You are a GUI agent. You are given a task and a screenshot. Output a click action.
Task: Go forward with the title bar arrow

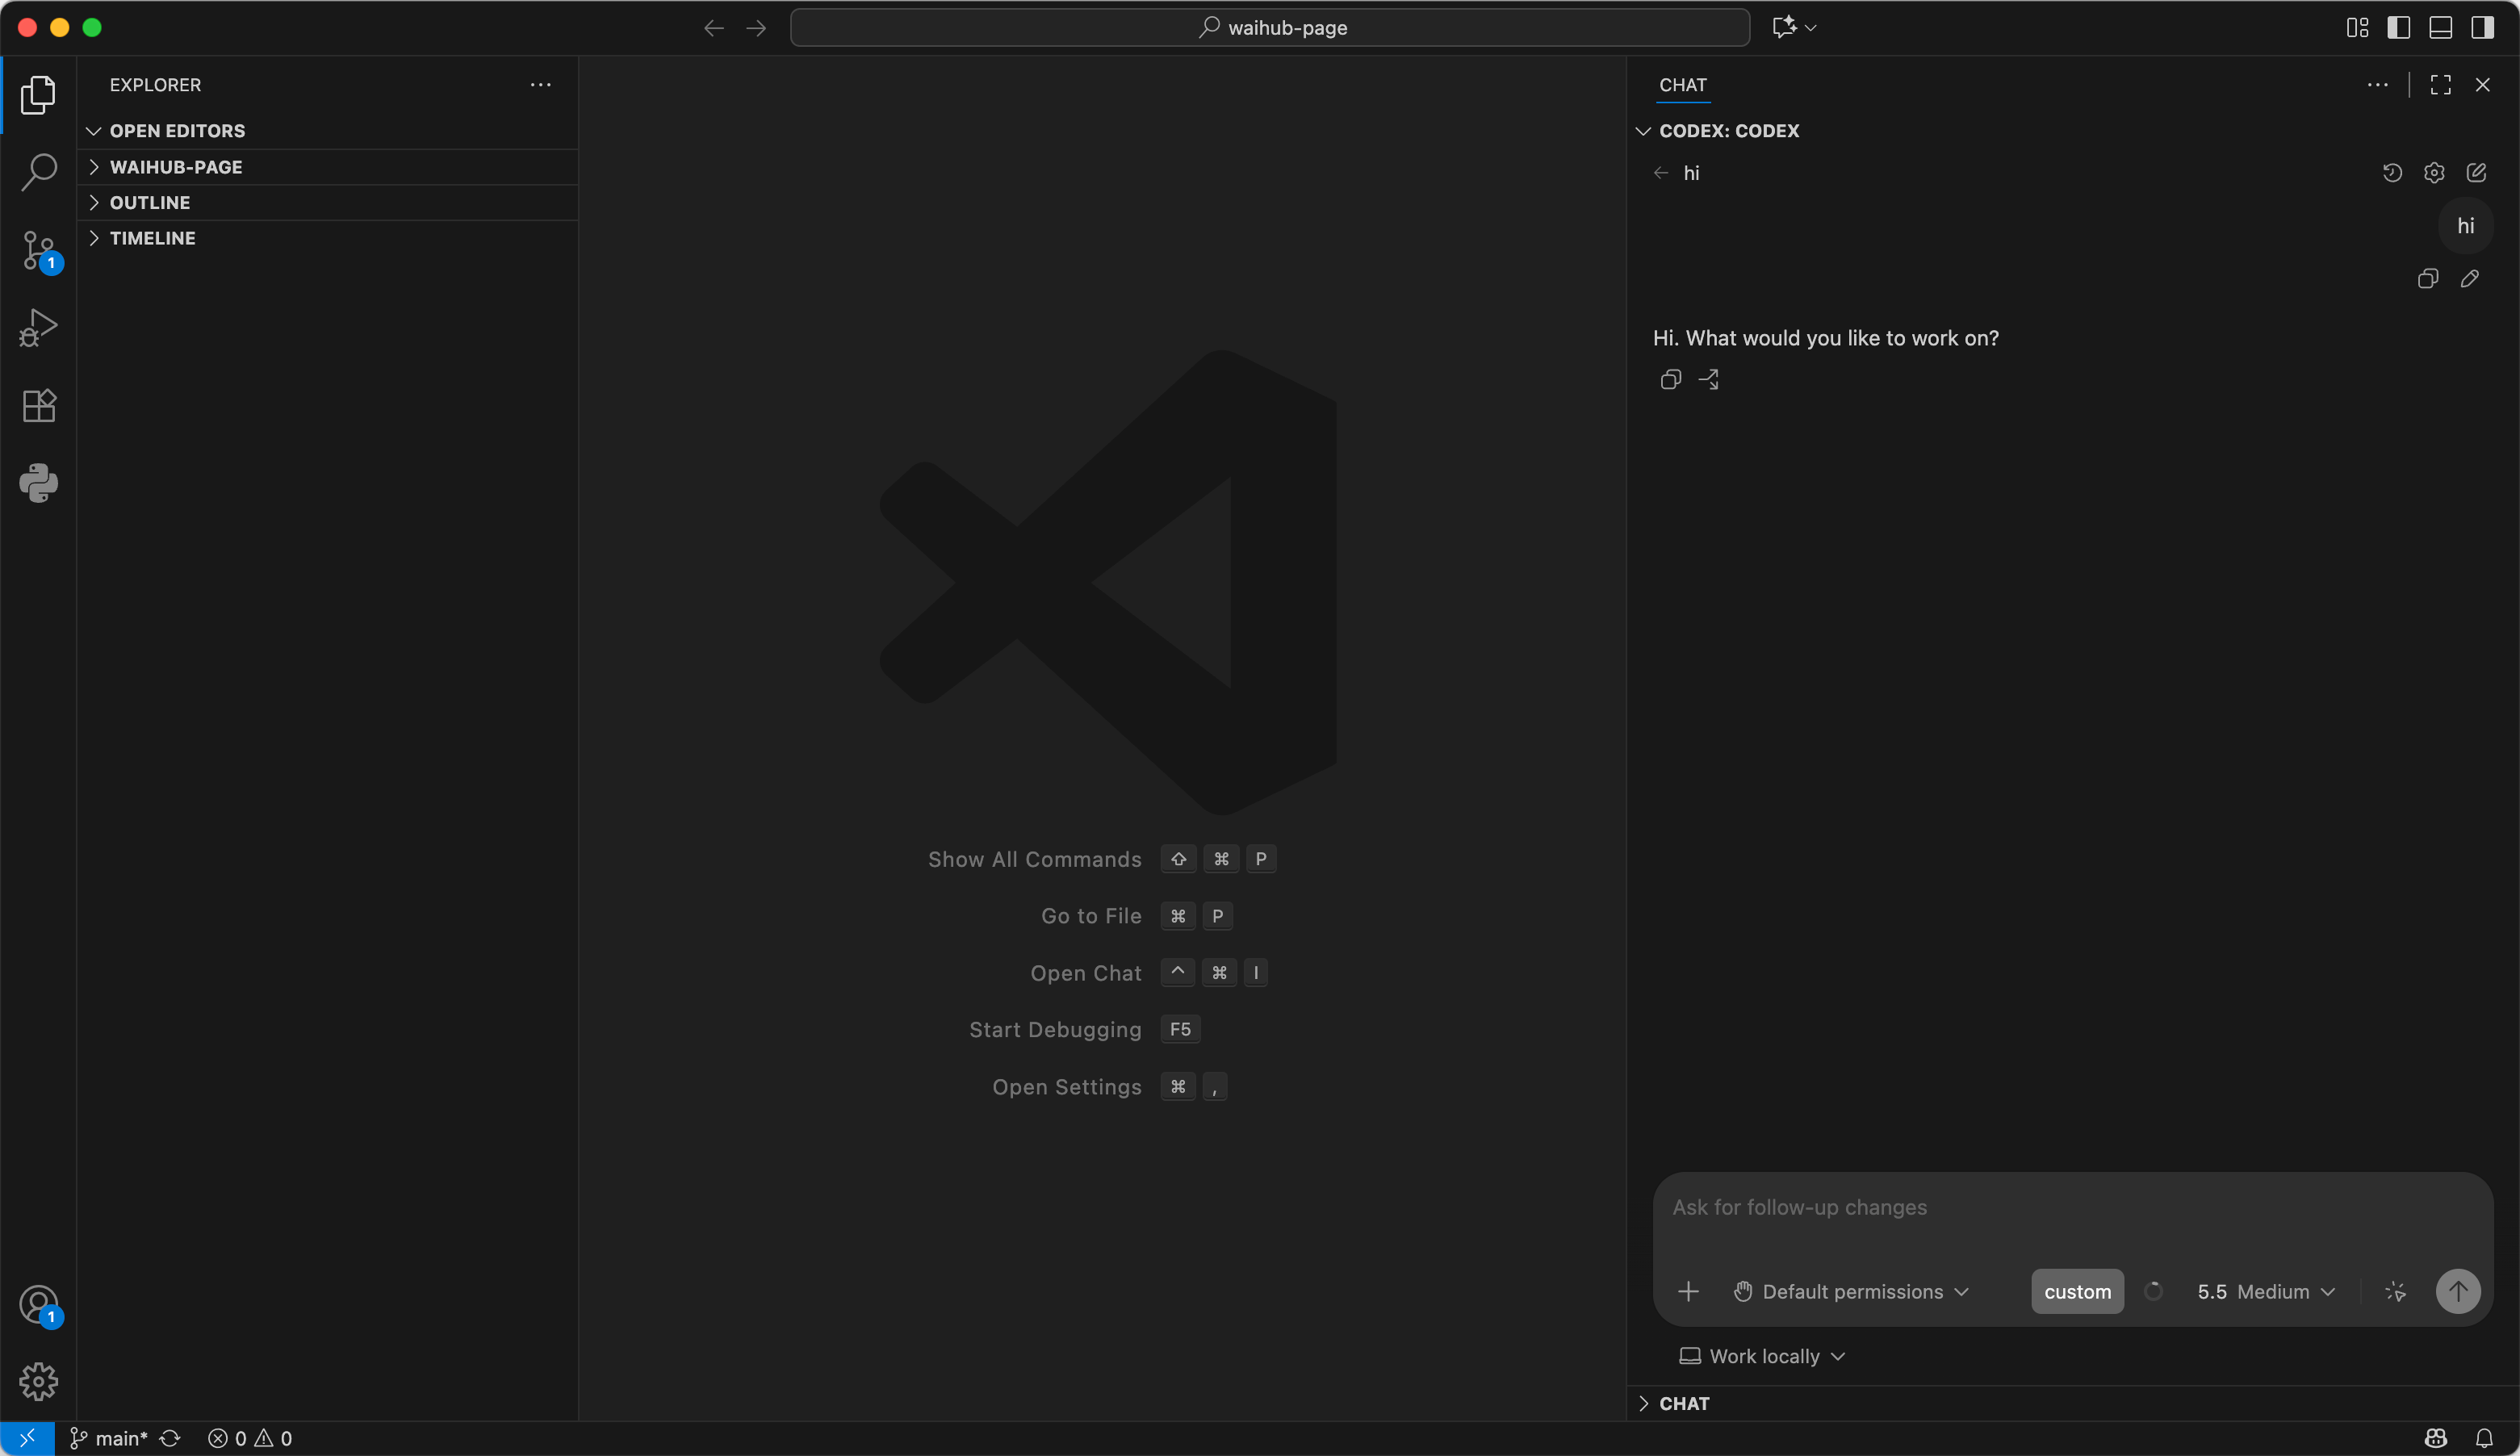tap(756, 28)
